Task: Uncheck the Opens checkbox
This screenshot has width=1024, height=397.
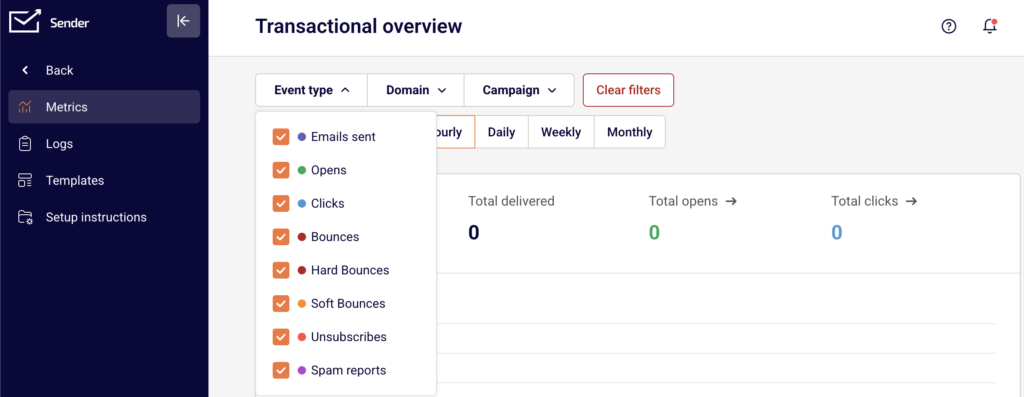Action: [x=281, y=170]
